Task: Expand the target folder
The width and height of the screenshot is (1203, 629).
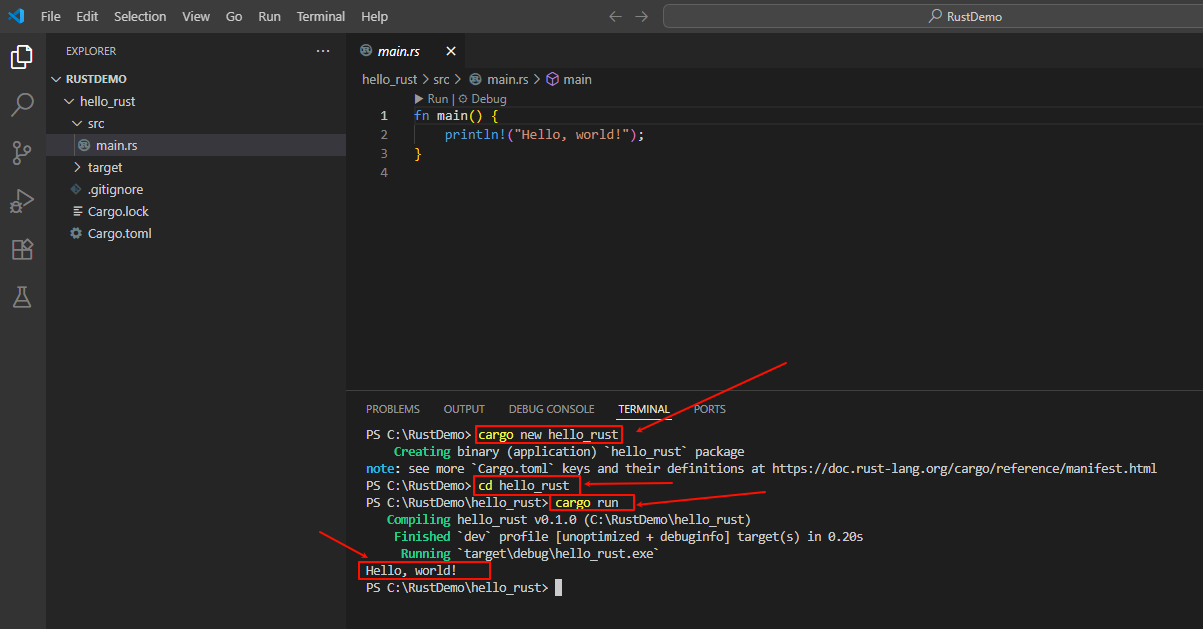Action: tap(78, 167)
